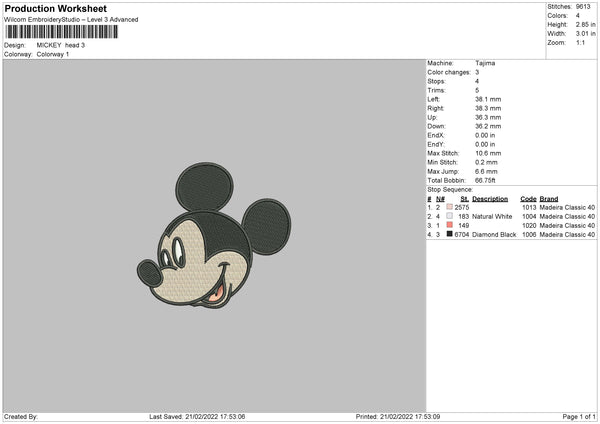This screenshot has width=600, height=424.
Task: Select the Diamond Black color swatch
Action: coord(450,234)
